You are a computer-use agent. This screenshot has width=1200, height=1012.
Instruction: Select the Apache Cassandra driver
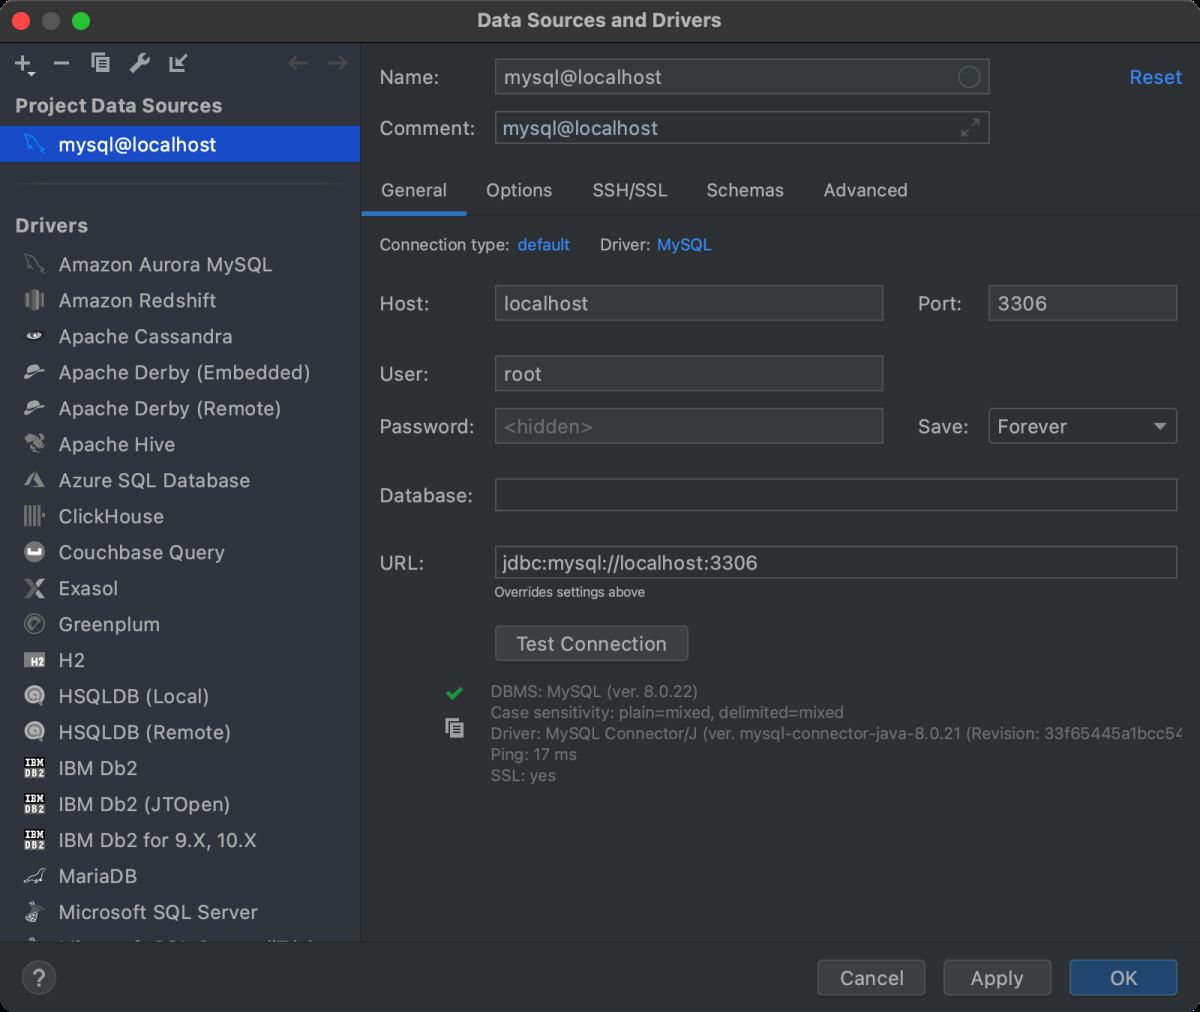pos(180,336)
